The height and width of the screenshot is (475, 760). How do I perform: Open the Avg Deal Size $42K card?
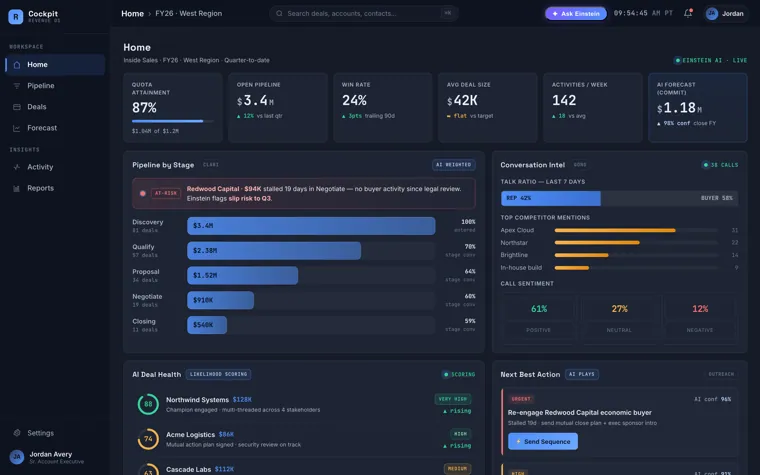488,108
